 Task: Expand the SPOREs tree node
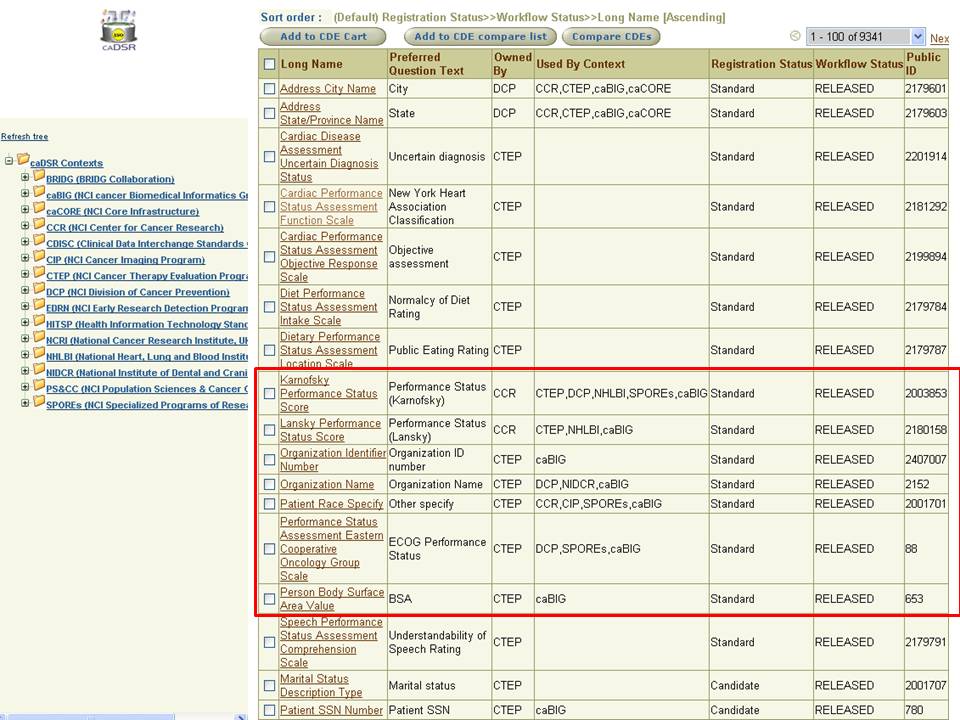(25, 403)
